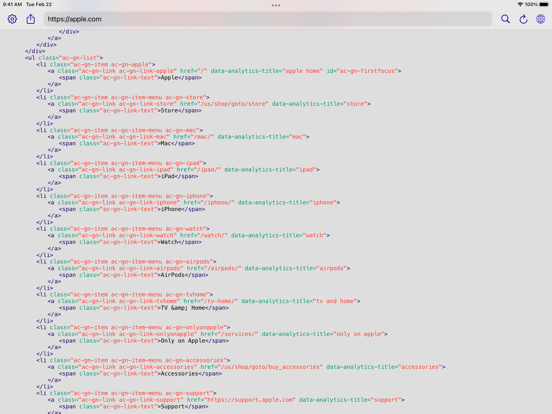
Task: Select the li class ac-gn-accessories line
Action: pyautogui.click(x=133, y=360)
